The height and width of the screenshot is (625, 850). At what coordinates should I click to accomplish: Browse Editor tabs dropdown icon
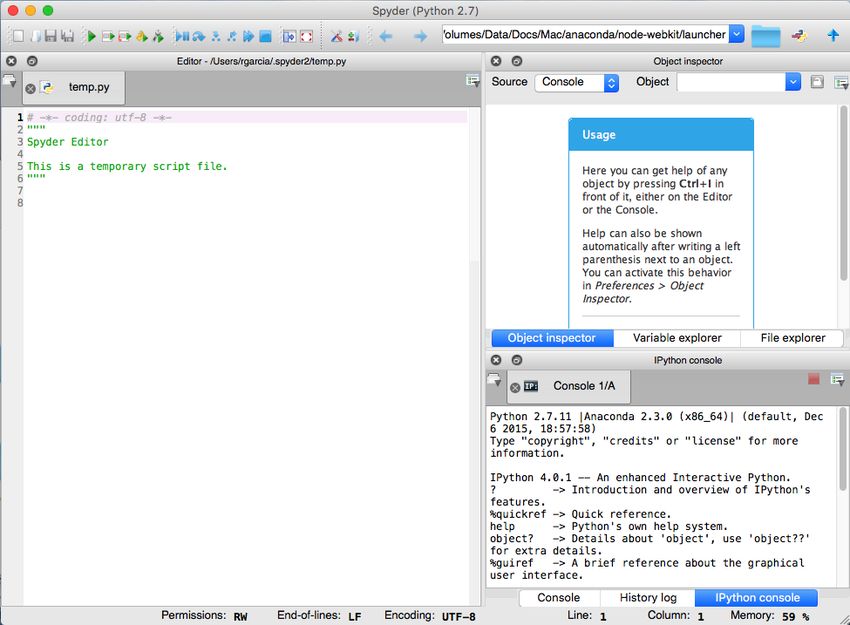[x=9, y=81]
